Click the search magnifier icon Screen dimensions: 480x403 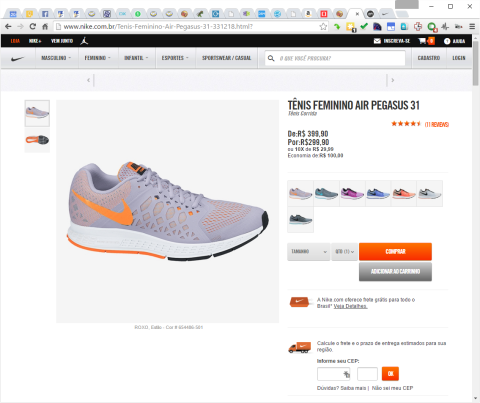271,58
